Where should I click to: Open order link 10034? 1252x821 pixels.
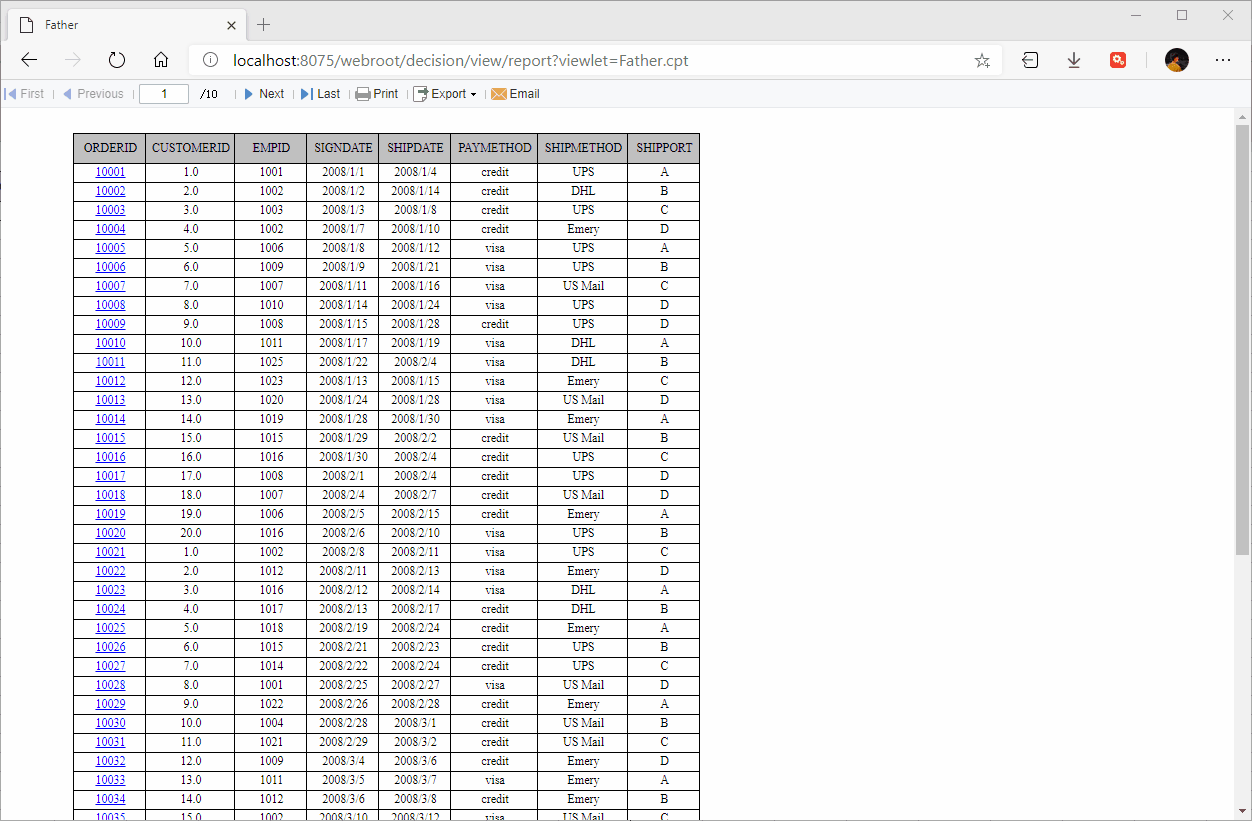click(110, 799)
